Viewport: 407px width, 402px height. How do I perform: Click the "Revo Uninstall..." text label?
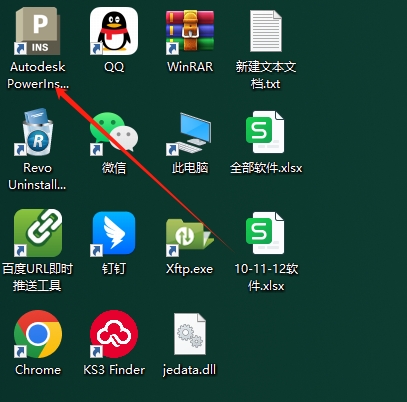click(37, 176)
